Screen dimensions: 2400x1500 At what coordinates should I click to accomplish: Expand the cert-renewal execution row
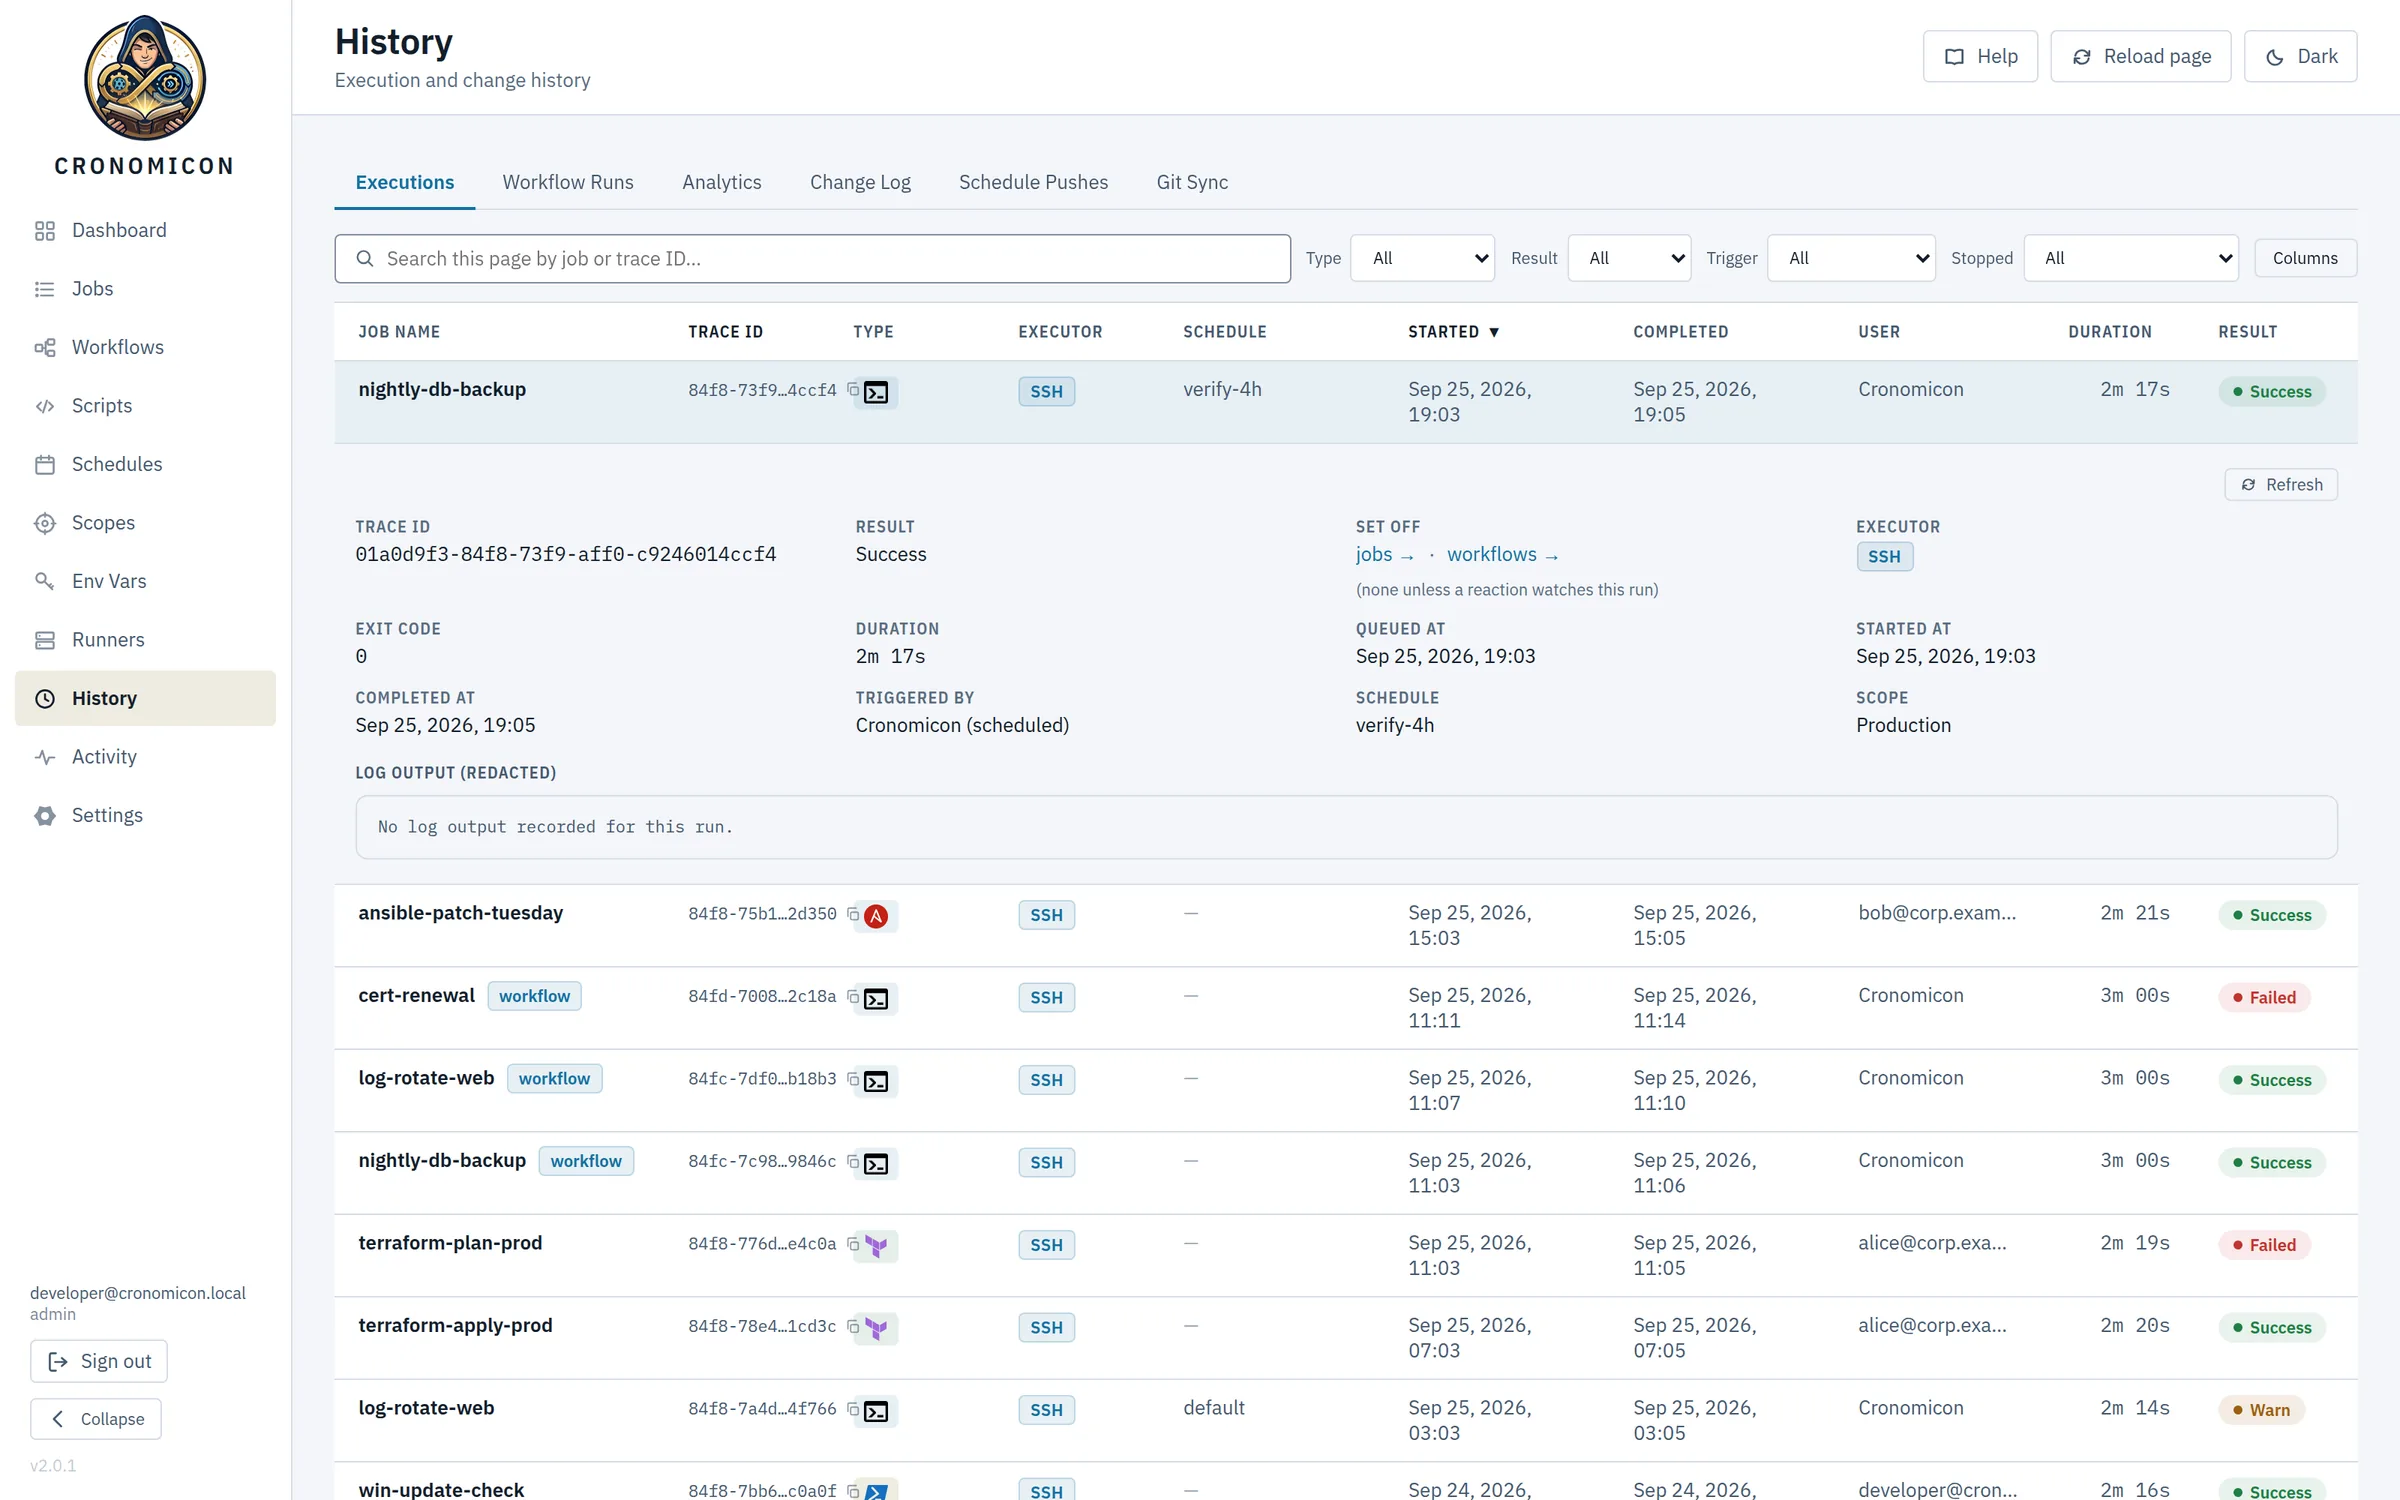[x=1346, y=1008]
